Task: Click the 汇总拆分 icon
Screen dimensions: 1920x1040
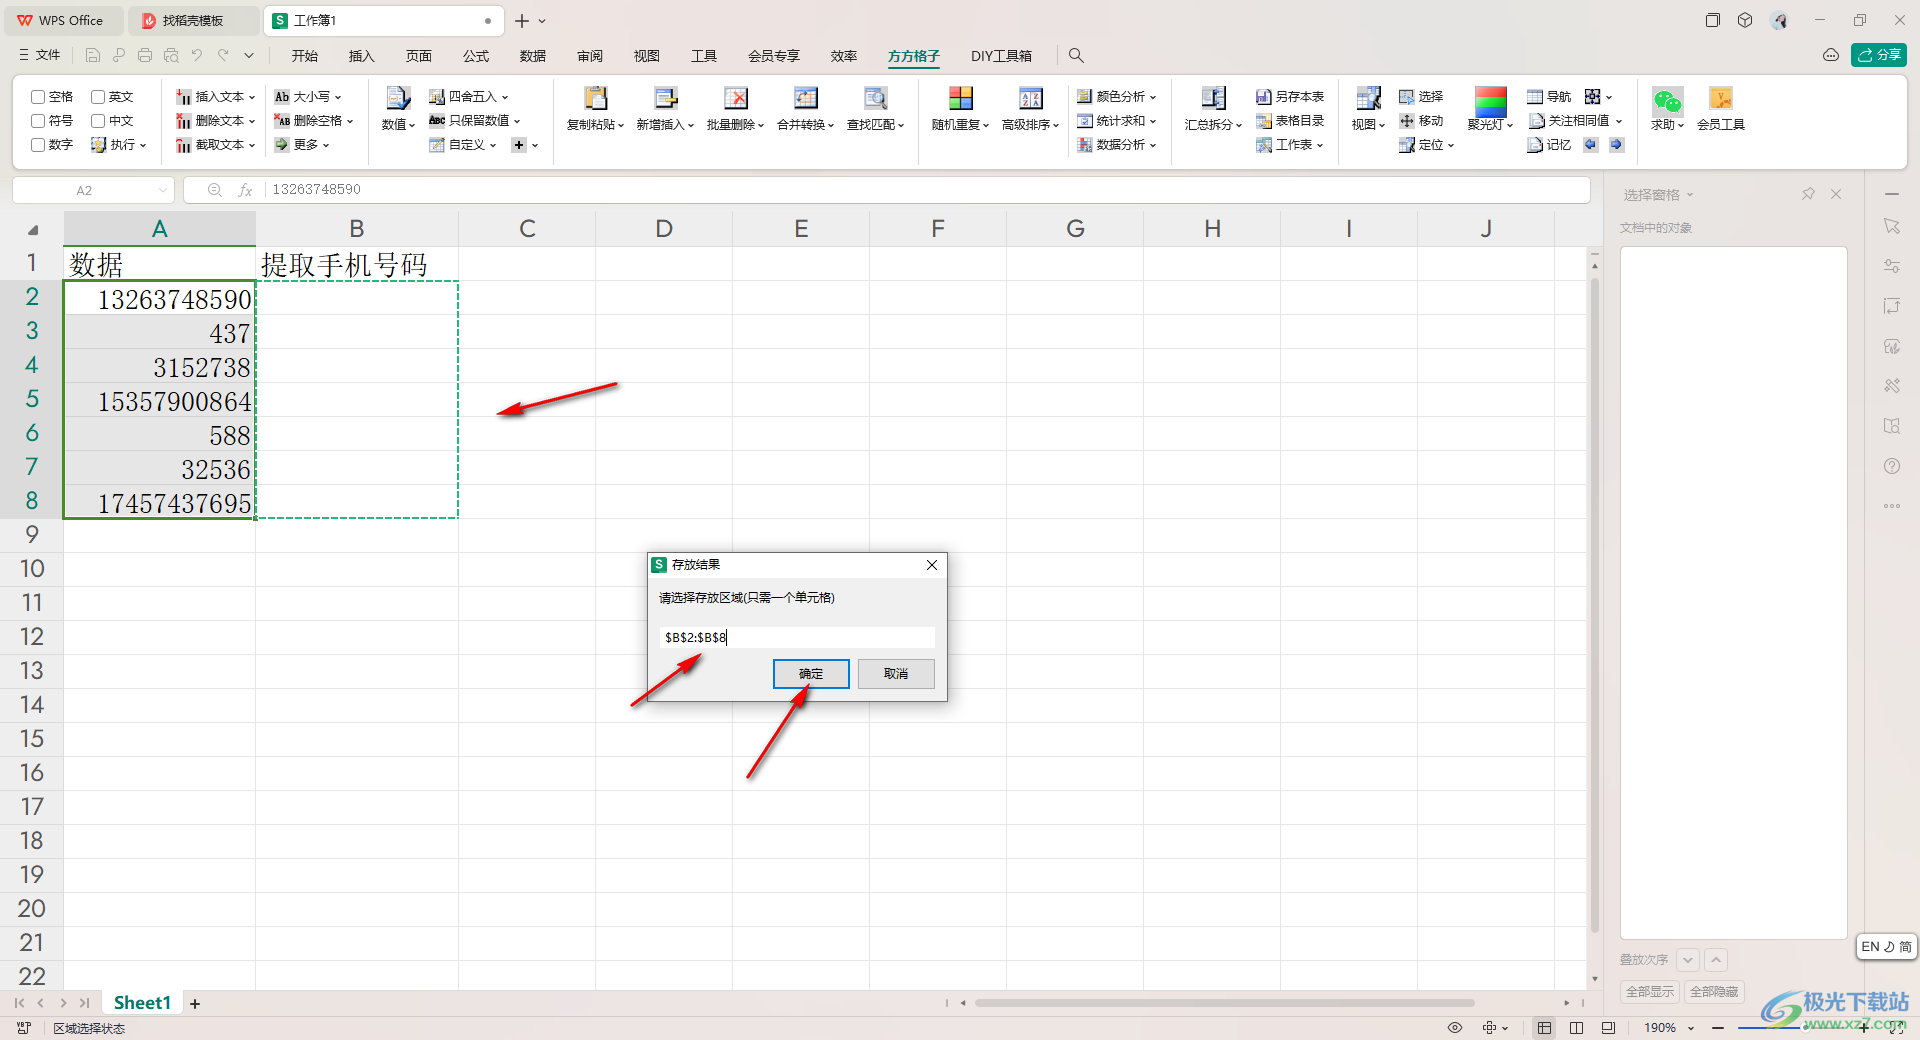Action: (x=1214, y=98)
